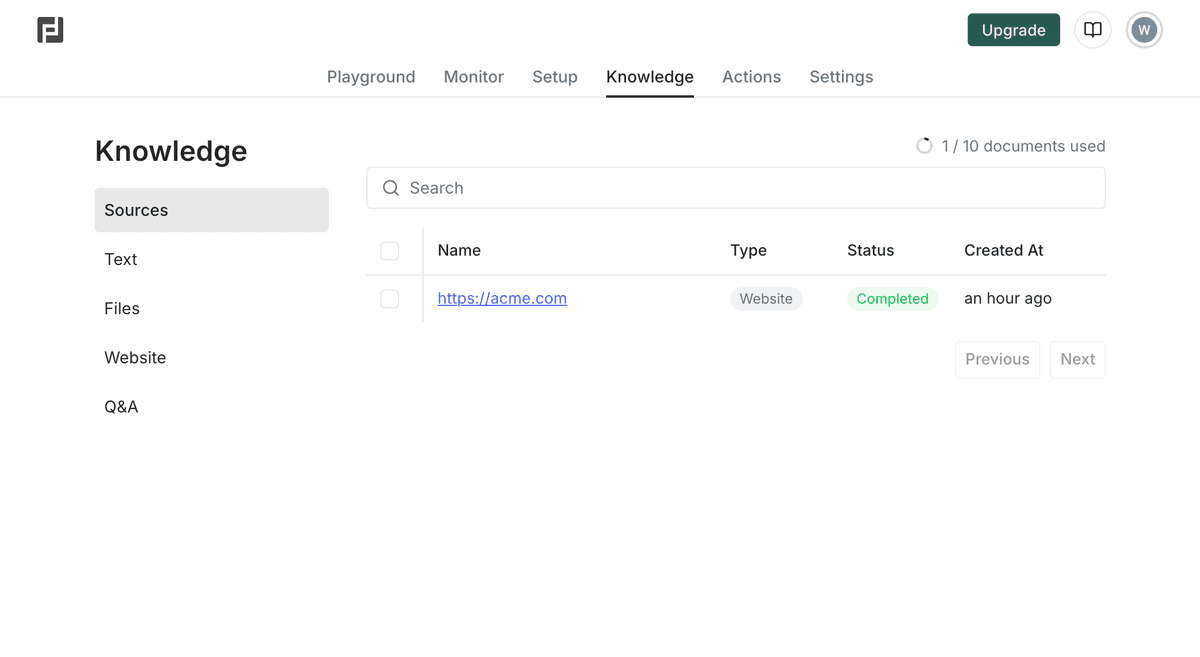
Task: Toggle selection of the Website source row
Action: coord(389,298)
